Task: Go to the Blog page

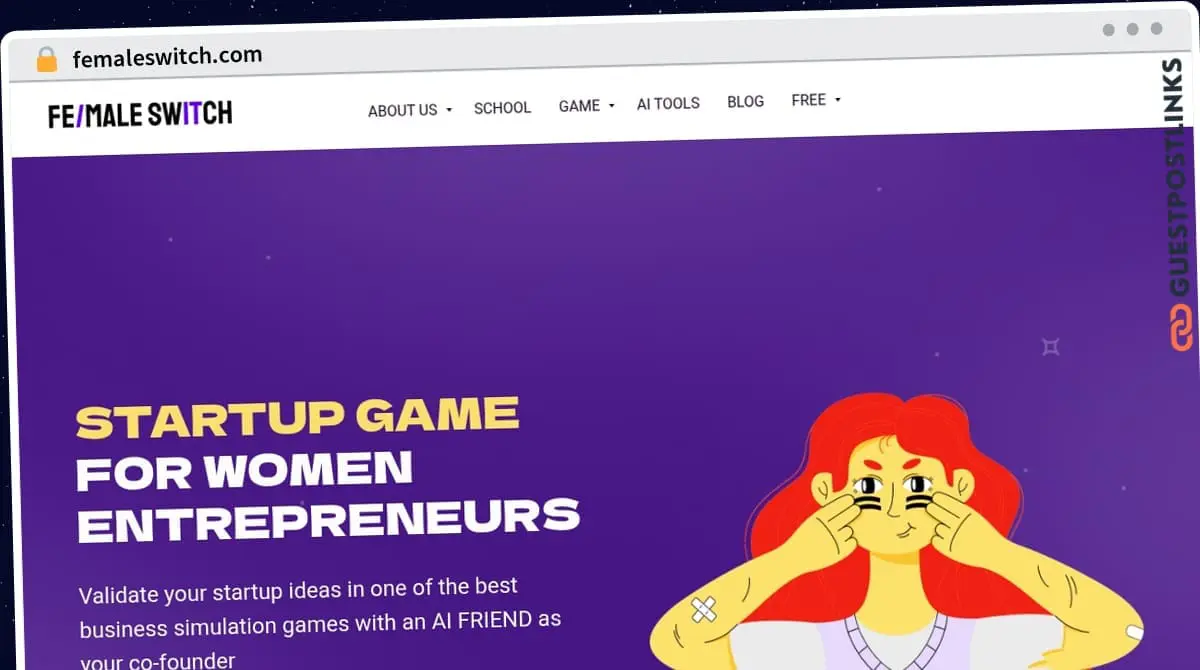Action: [745, 102]
